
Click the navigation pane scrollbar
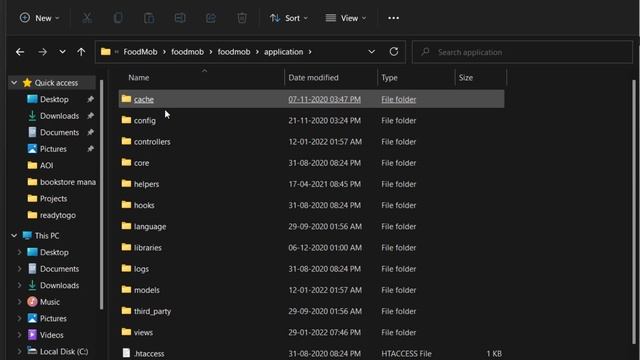(x=101, y=195)
